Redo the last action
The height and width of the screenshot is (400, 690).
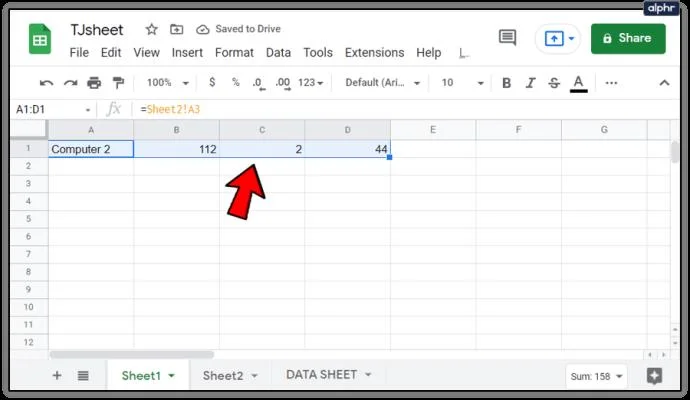click(70, 83)
